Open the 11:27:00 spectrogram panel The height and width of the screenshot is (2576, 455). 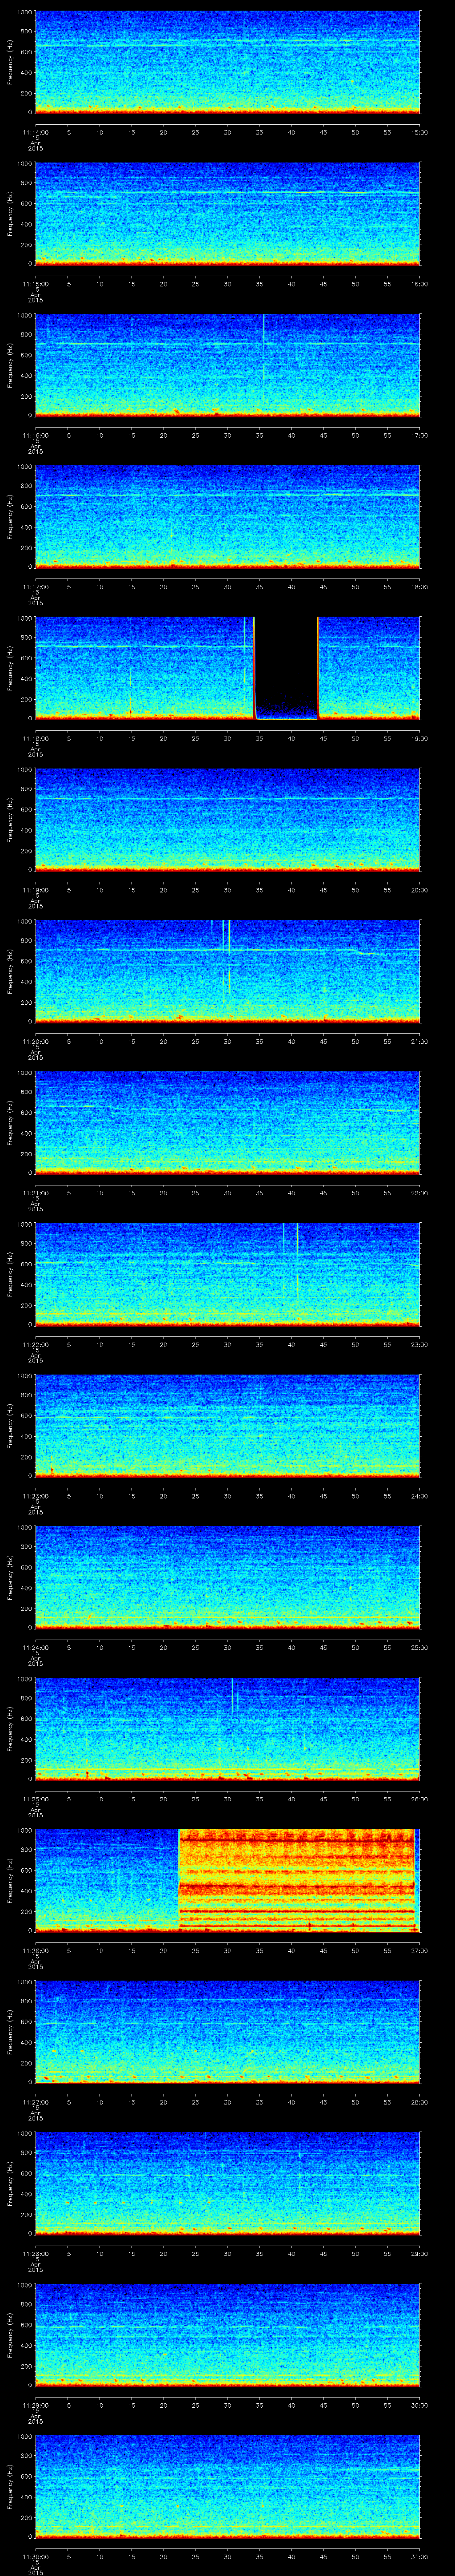tap(227, 2032)
